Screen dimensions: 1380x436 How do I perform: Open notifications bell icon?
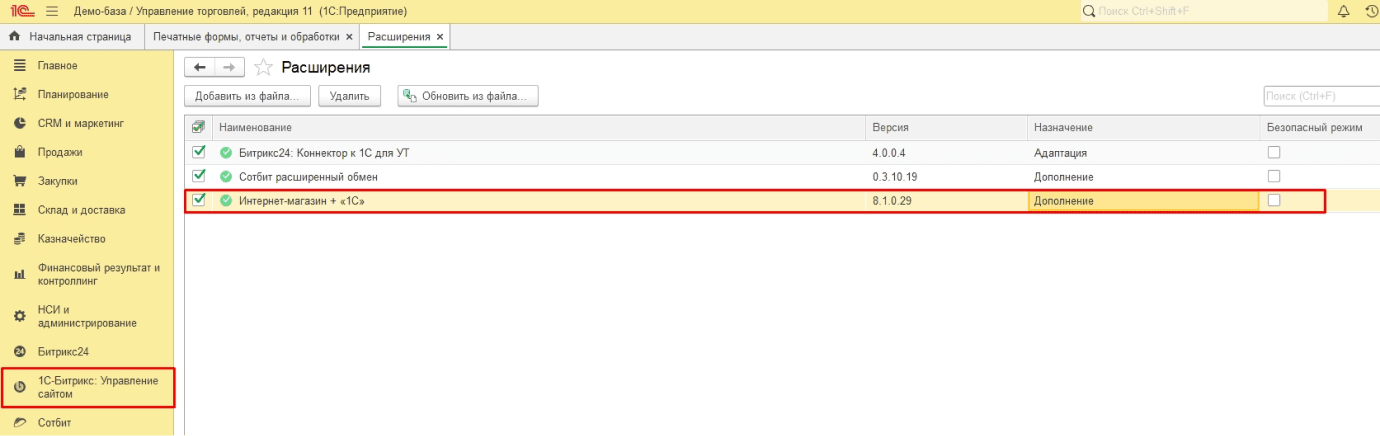[1343, 11]
